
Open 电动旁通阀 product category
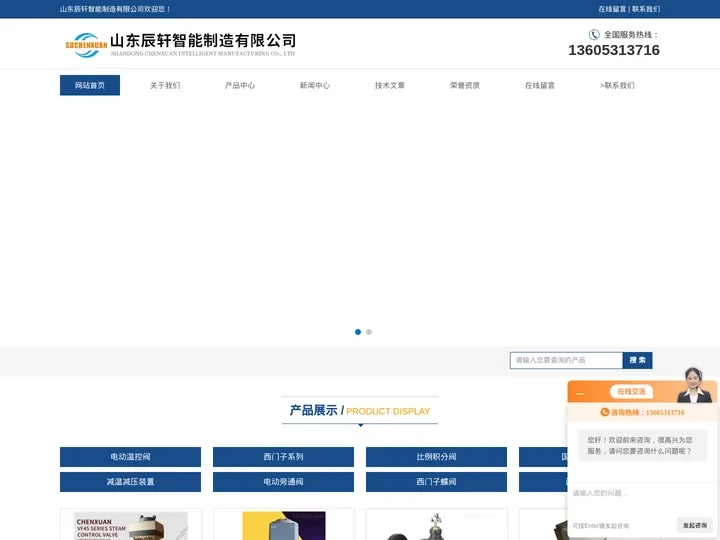pyautogui.click(x=283, y=482)
